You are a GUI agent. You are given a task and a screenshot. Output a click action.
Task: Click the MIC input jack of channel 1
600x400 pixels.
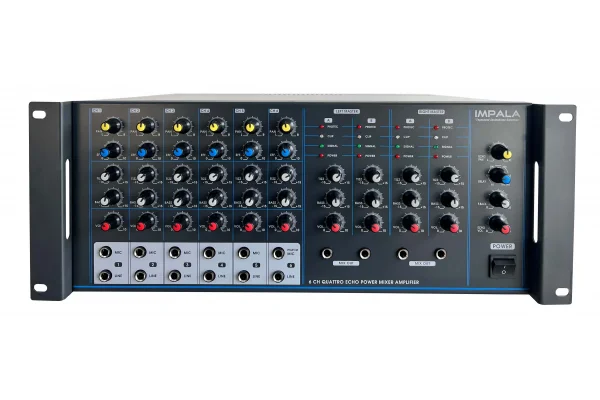pyautogui.click(x=105, y=252)
